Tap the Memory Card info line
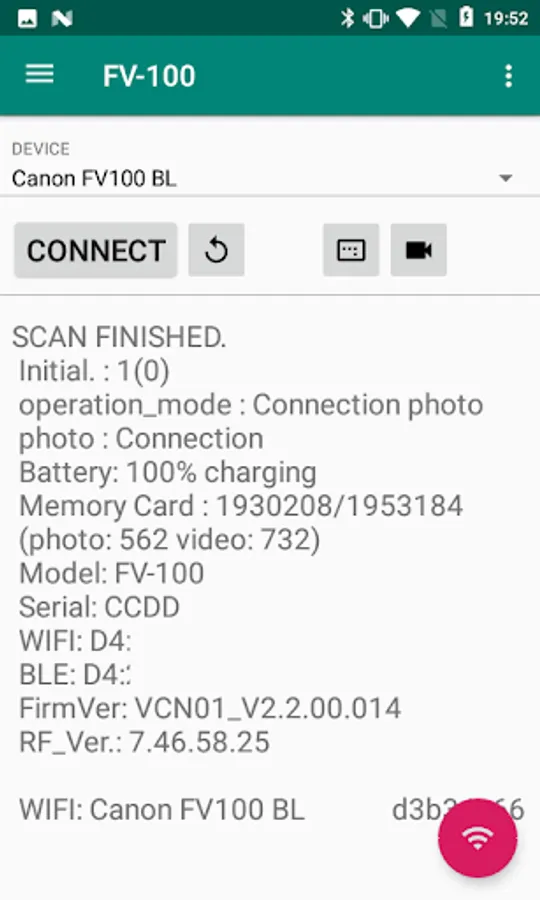Viewport: 540px width, 900px height. coord(241,506)
